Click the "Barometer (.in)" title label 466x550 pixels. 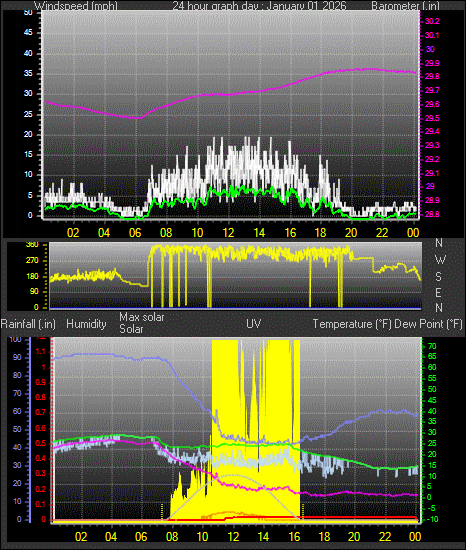click(405, 6)
